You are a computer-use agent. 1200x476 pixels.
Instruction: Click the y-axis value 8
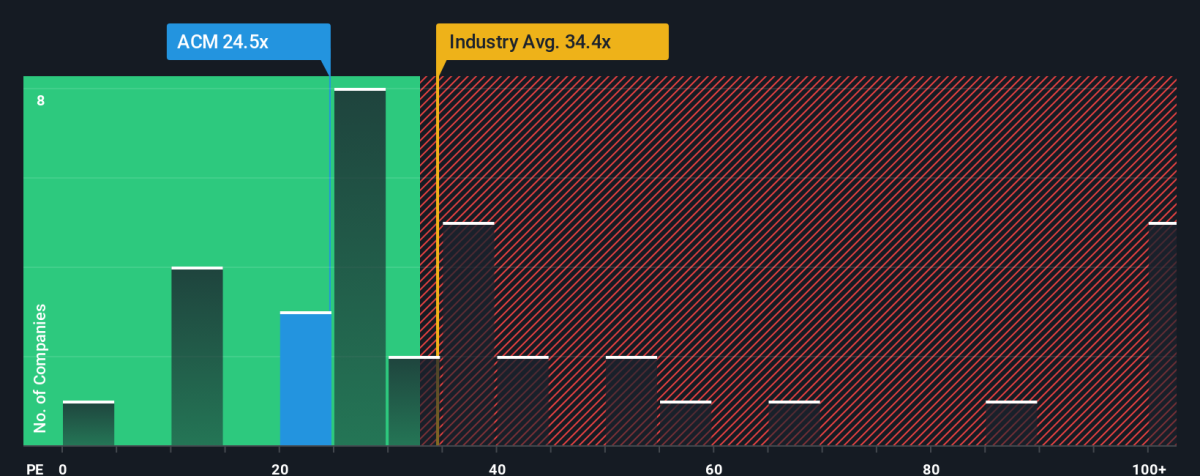point(41,100)
